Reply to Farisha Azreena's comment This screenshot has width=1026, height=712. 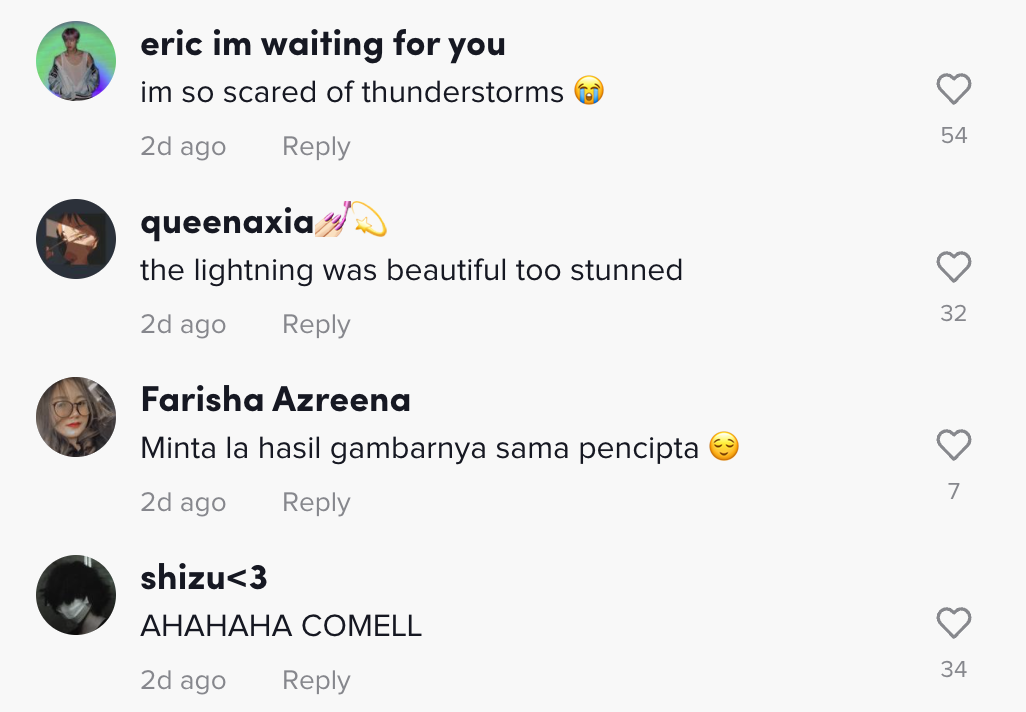[316, 503]
